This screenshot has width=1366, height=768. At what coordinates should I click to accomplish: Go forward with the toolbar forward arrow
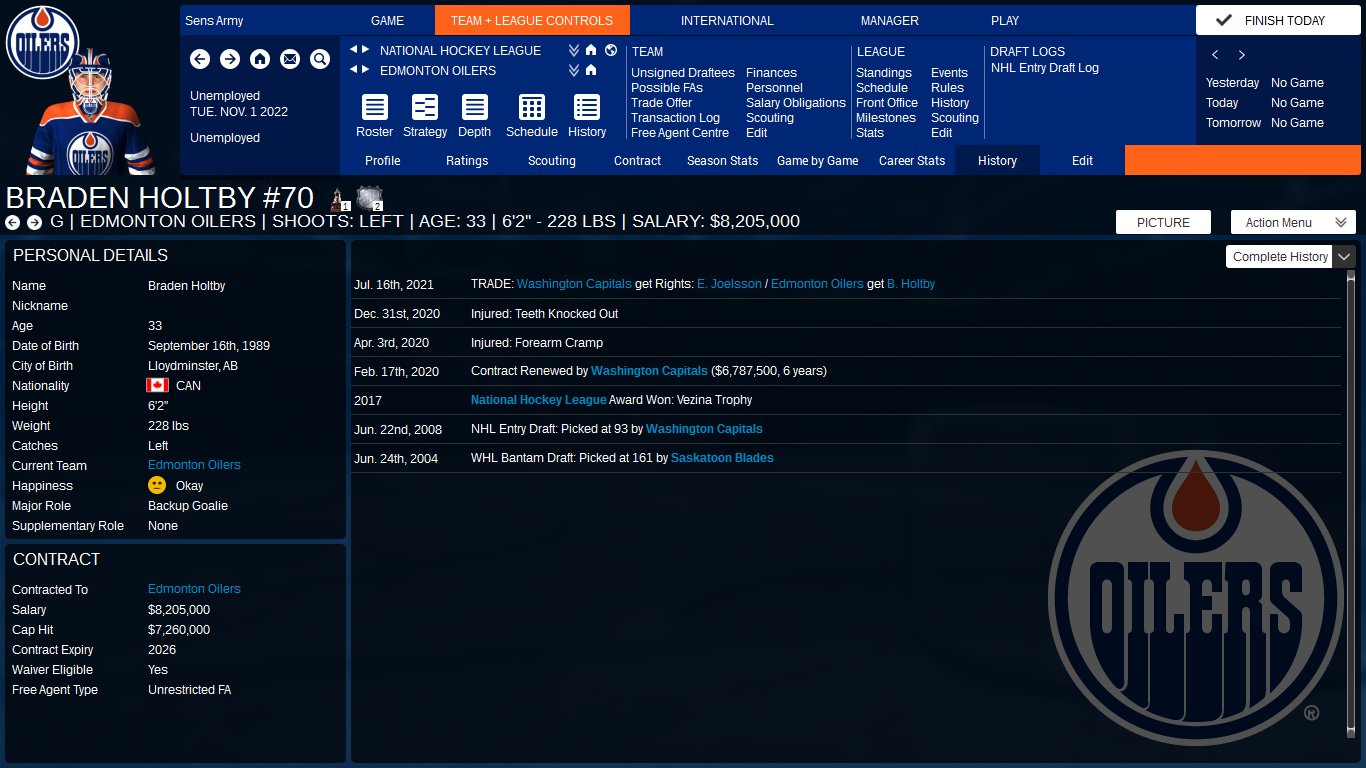(230, 60)
